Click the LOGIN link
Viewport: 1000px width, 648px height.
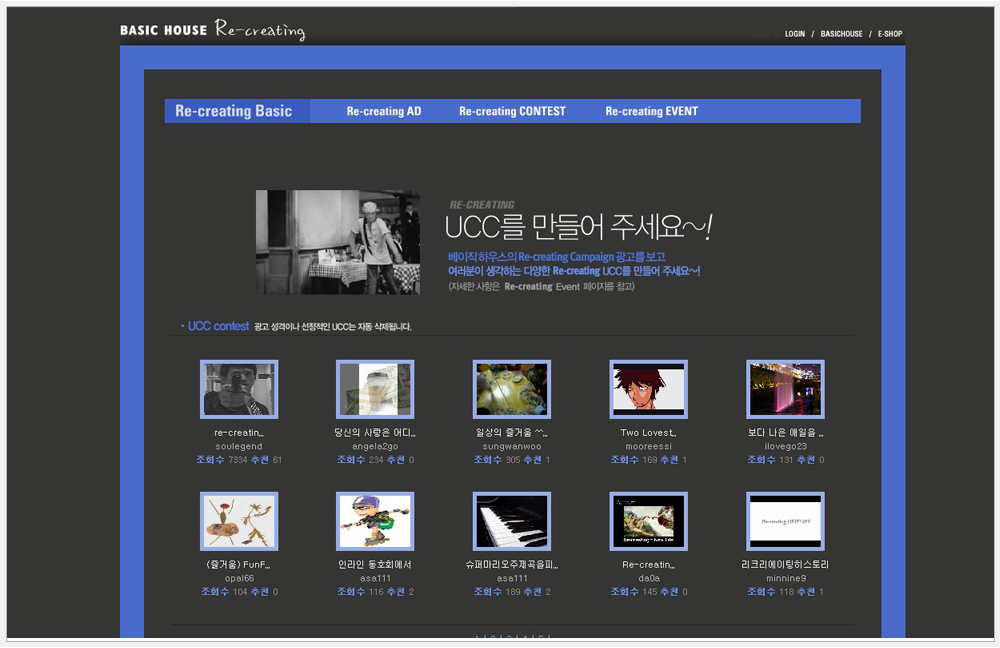pos(794,34)
